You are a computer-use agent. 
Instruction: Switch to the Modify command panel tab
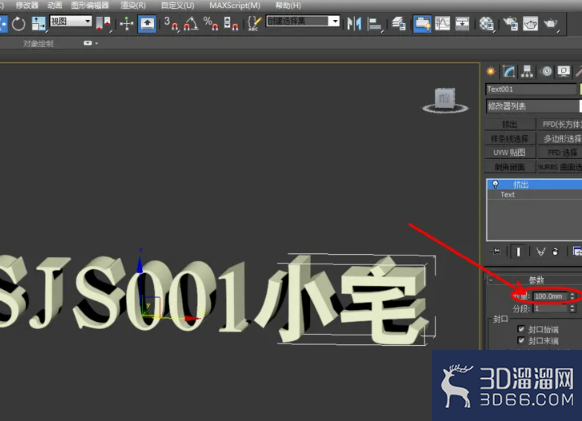tap(509, 71)
